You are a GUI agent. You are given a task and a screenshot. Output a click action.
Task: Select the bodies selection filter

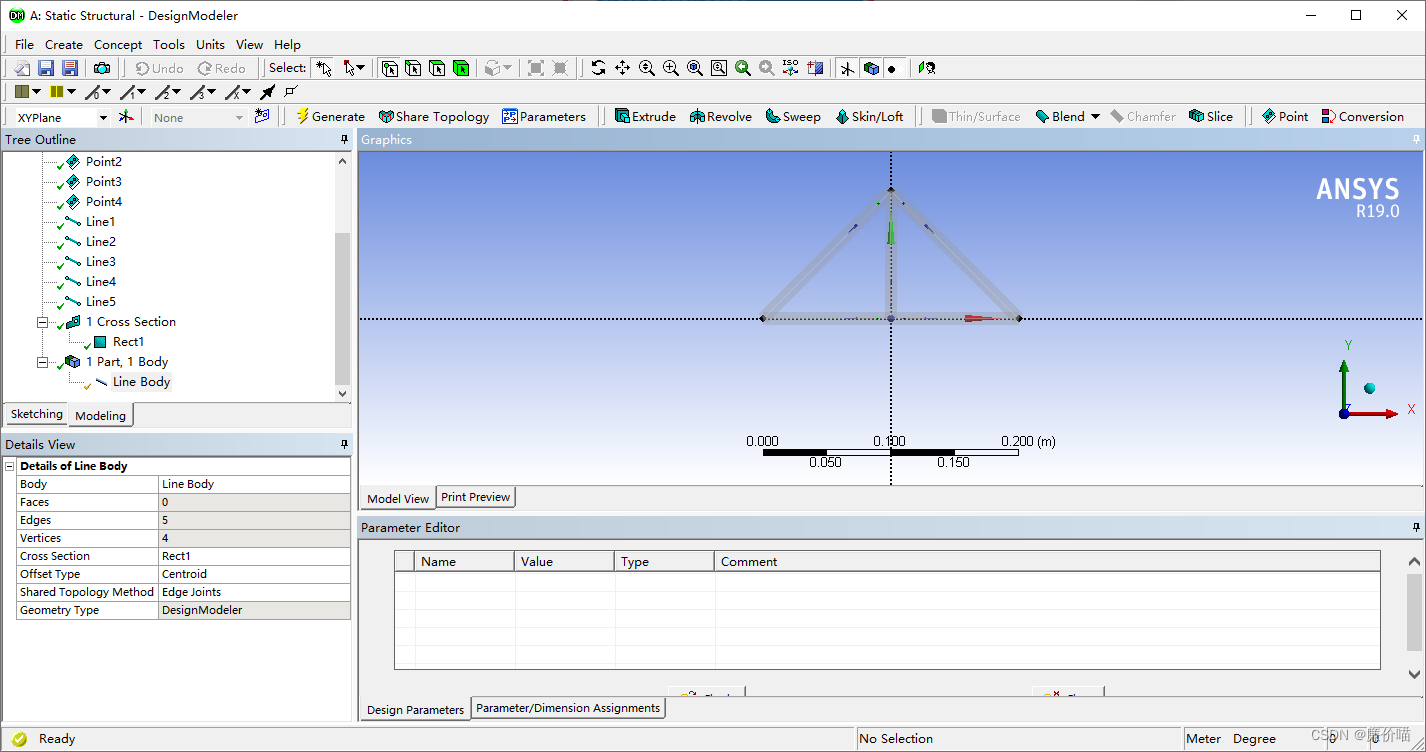click(461, 68)
